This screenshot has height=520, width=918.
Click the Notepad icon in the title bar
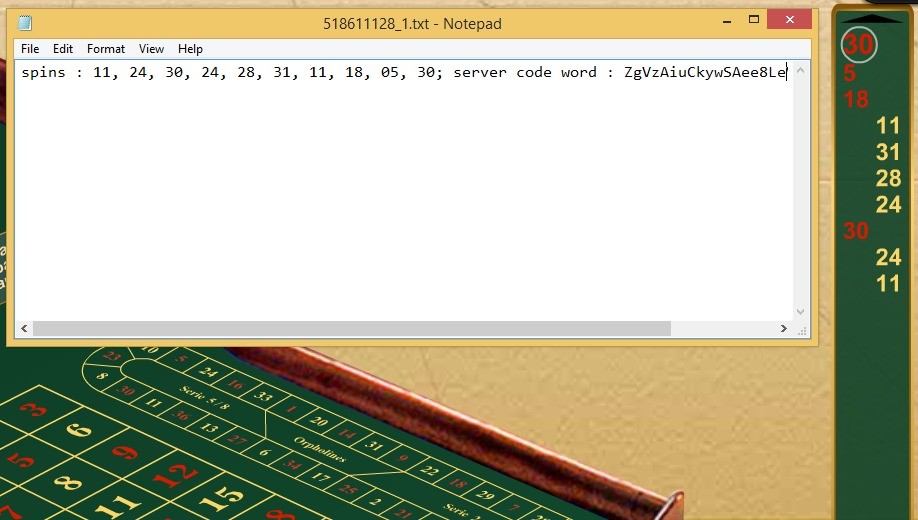point(25,23)
